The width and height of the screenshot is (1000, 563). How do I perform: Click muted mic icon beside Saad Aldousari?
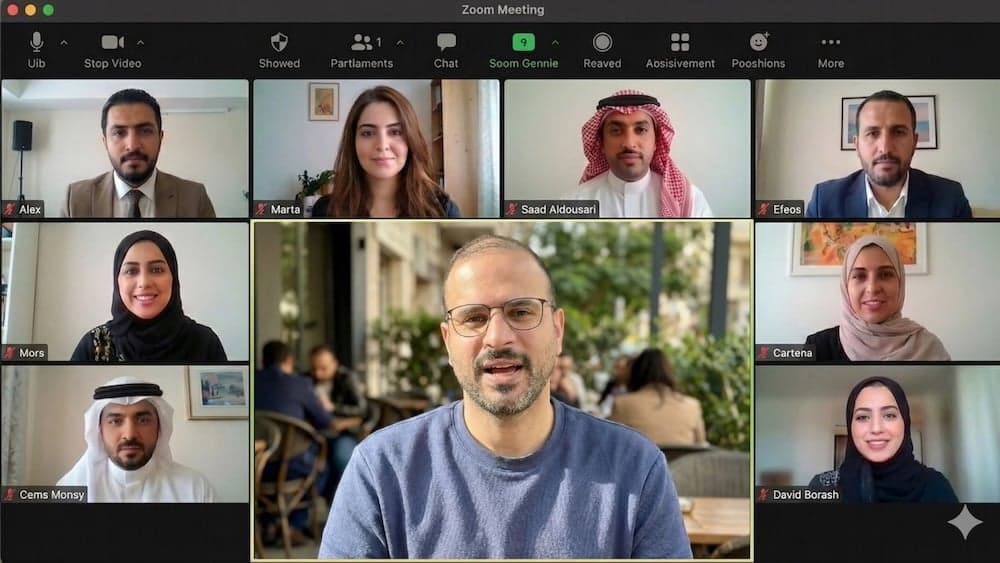512,209
